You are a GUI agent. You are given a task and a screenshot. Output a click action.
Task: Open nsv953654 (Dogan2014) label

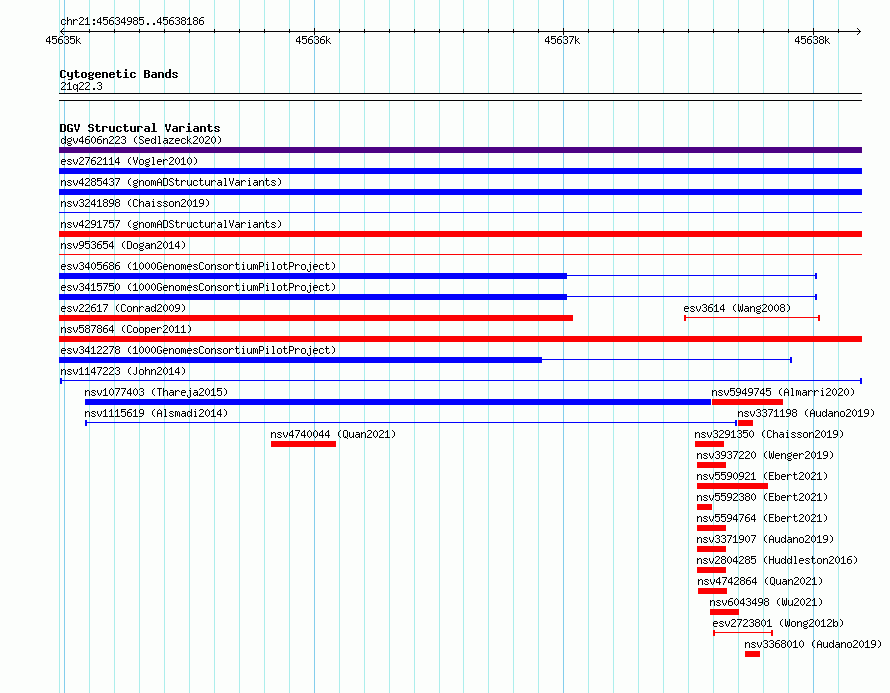(123, 245)
